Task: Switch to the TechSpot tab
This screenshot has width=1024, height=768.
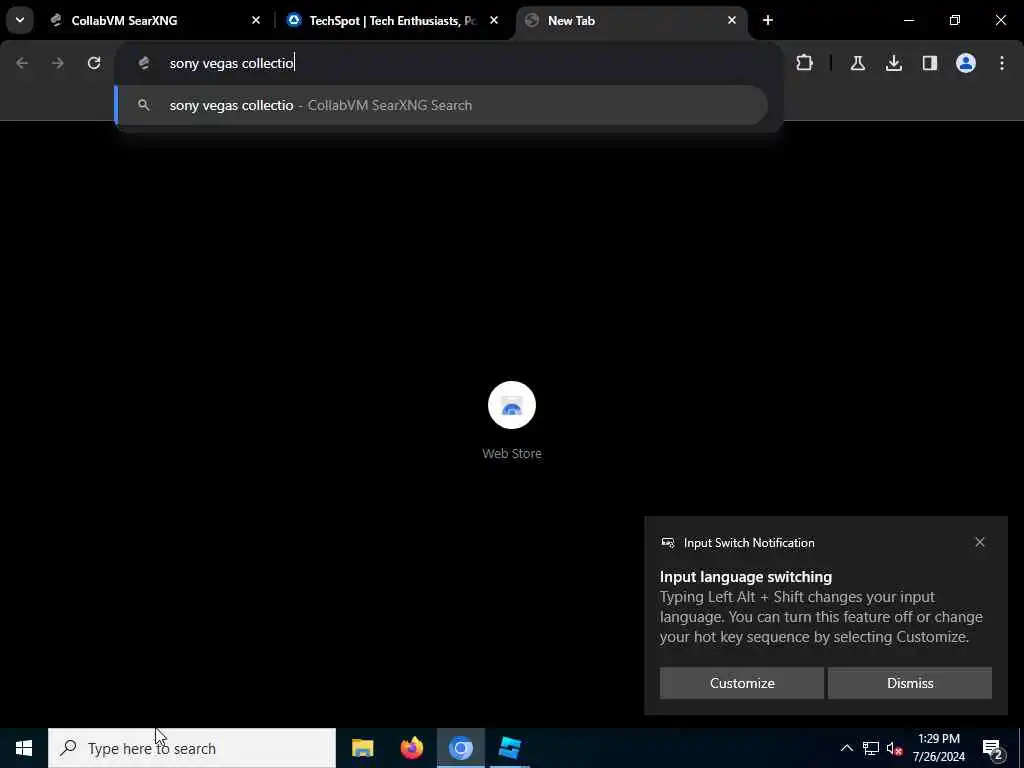Action: click(x=392, y=21)
